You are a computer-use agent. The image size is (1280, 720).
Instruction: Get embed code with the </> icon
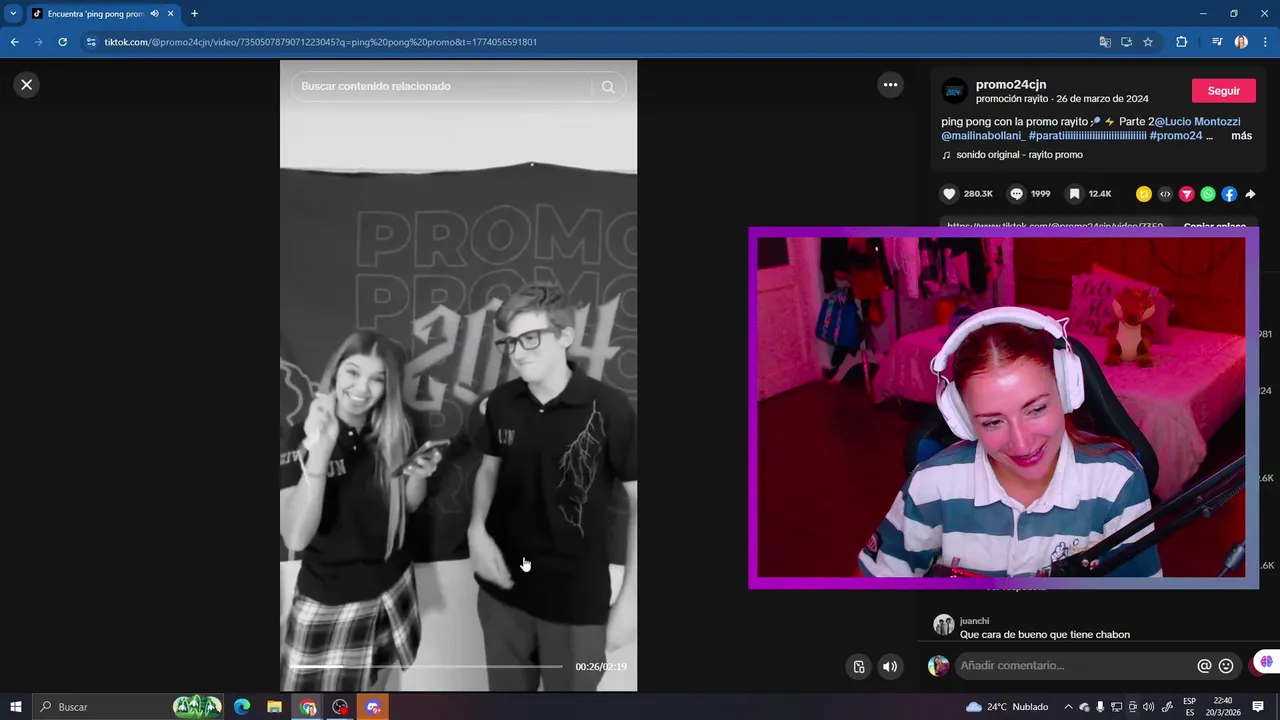coord(1165,194)
